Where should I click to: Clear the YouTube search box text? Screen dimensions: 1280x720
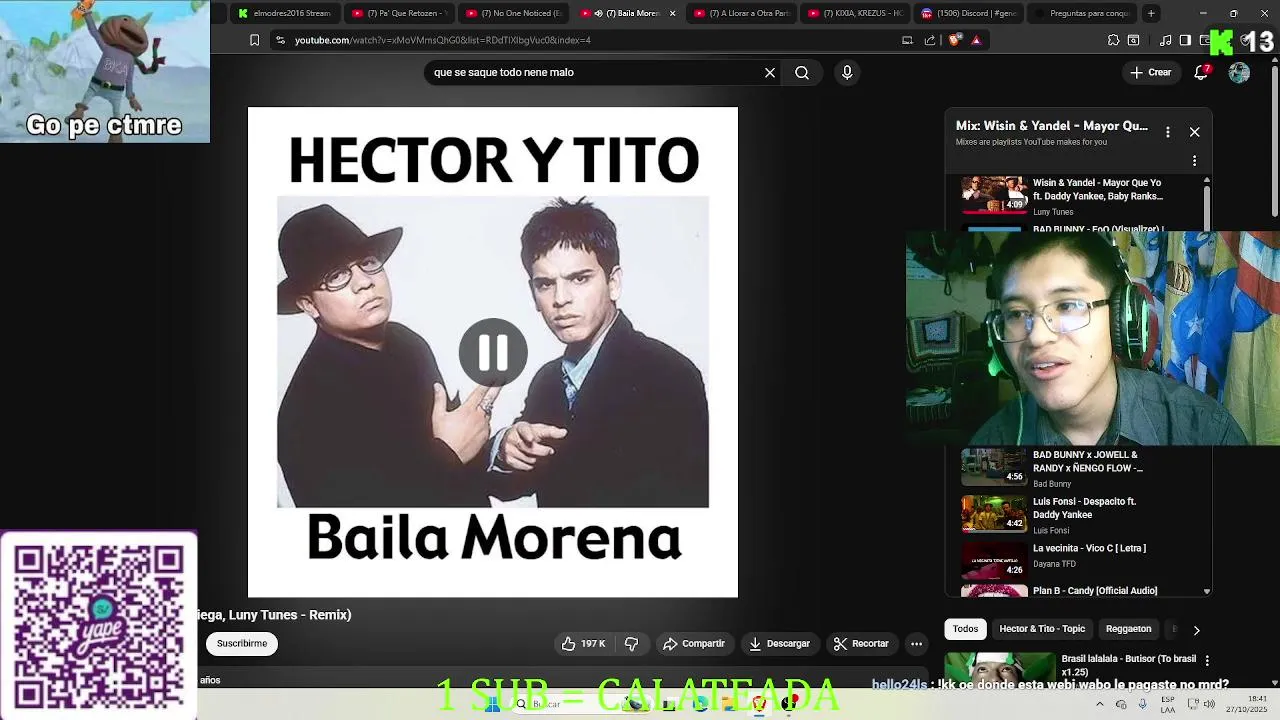[x=770, y=72]
